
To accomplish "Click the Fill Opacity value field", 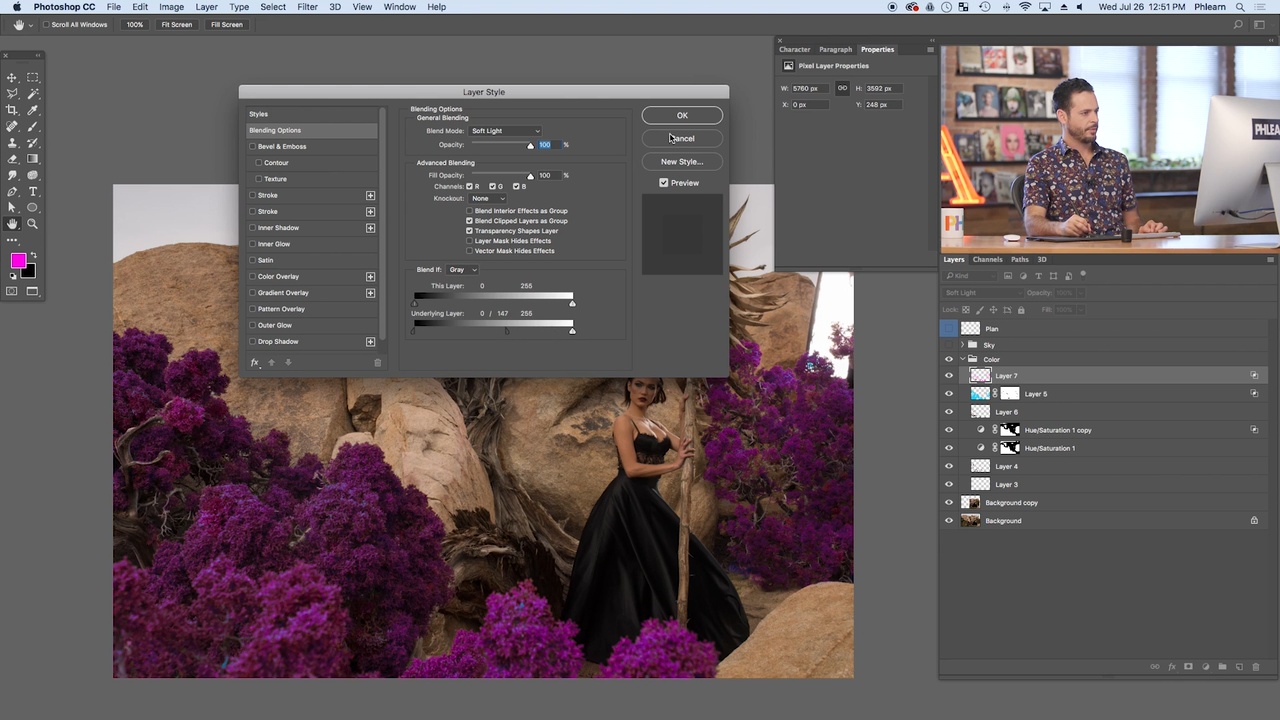I will 548,175.
